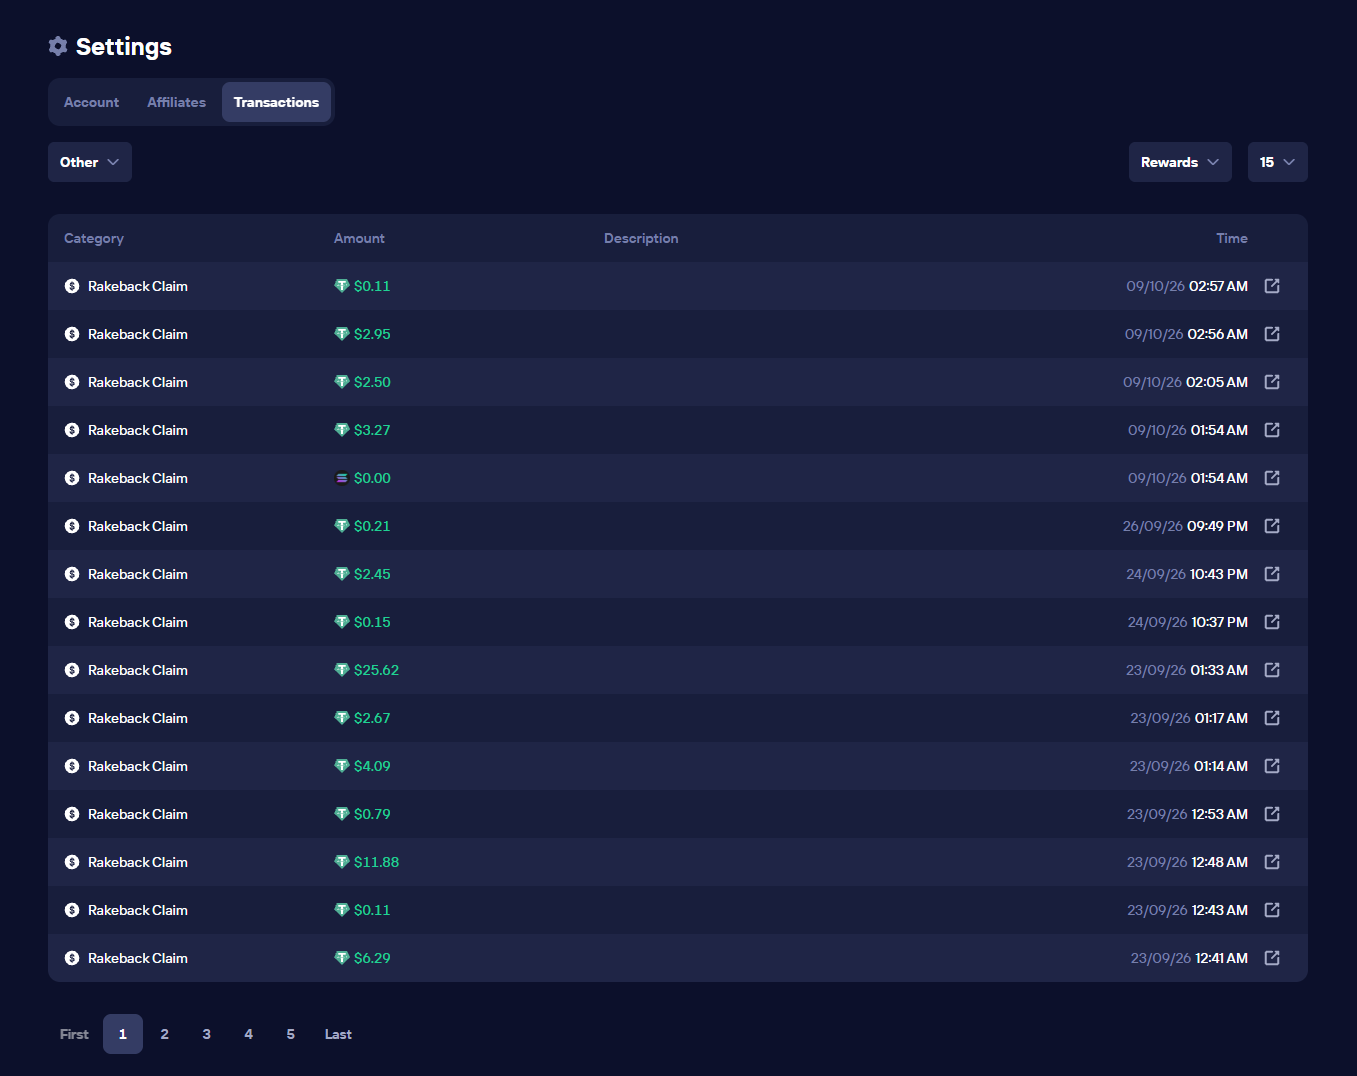This screenshot has width=1357, height=1076.
Task: Go to the First page
Action: (74, 1034)
